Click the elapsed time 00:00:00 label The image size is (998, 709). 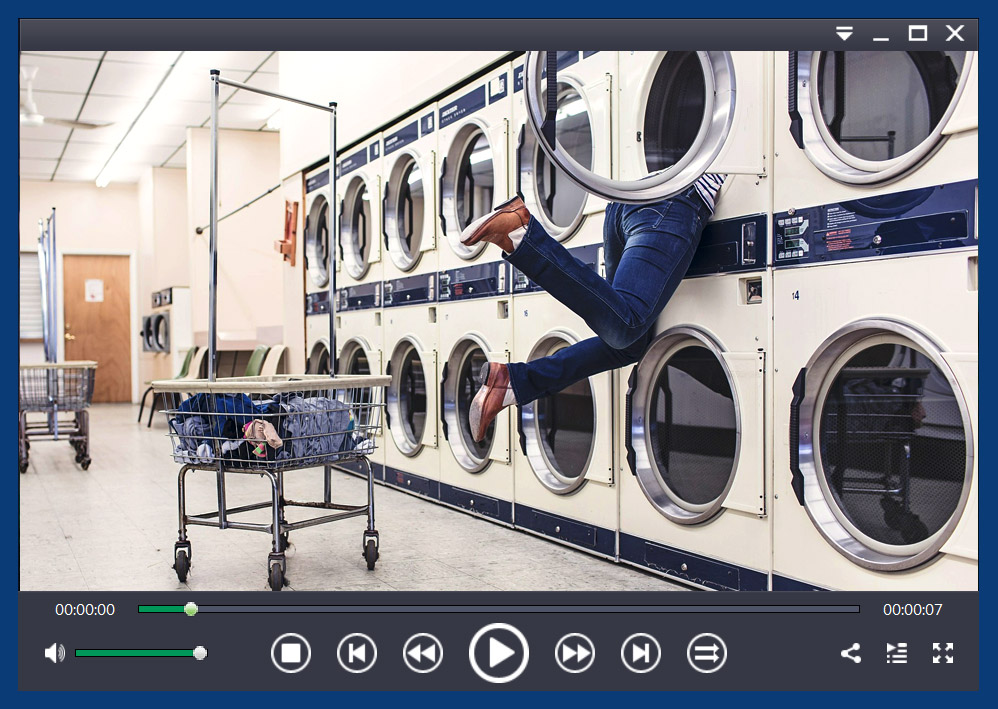coord(85,609)
